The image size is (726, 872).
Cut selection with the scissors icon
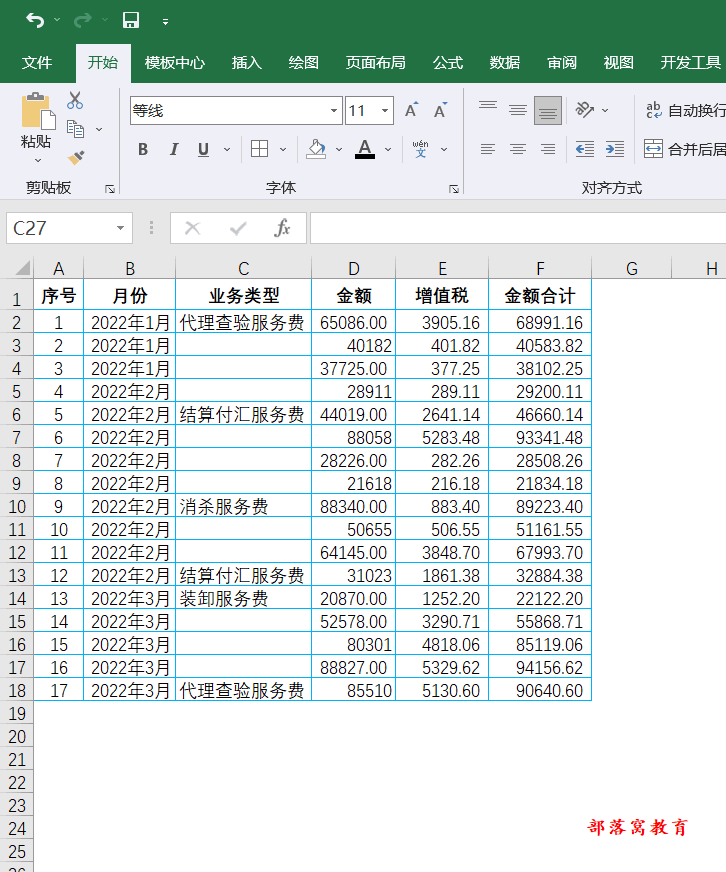click(75, 101)
